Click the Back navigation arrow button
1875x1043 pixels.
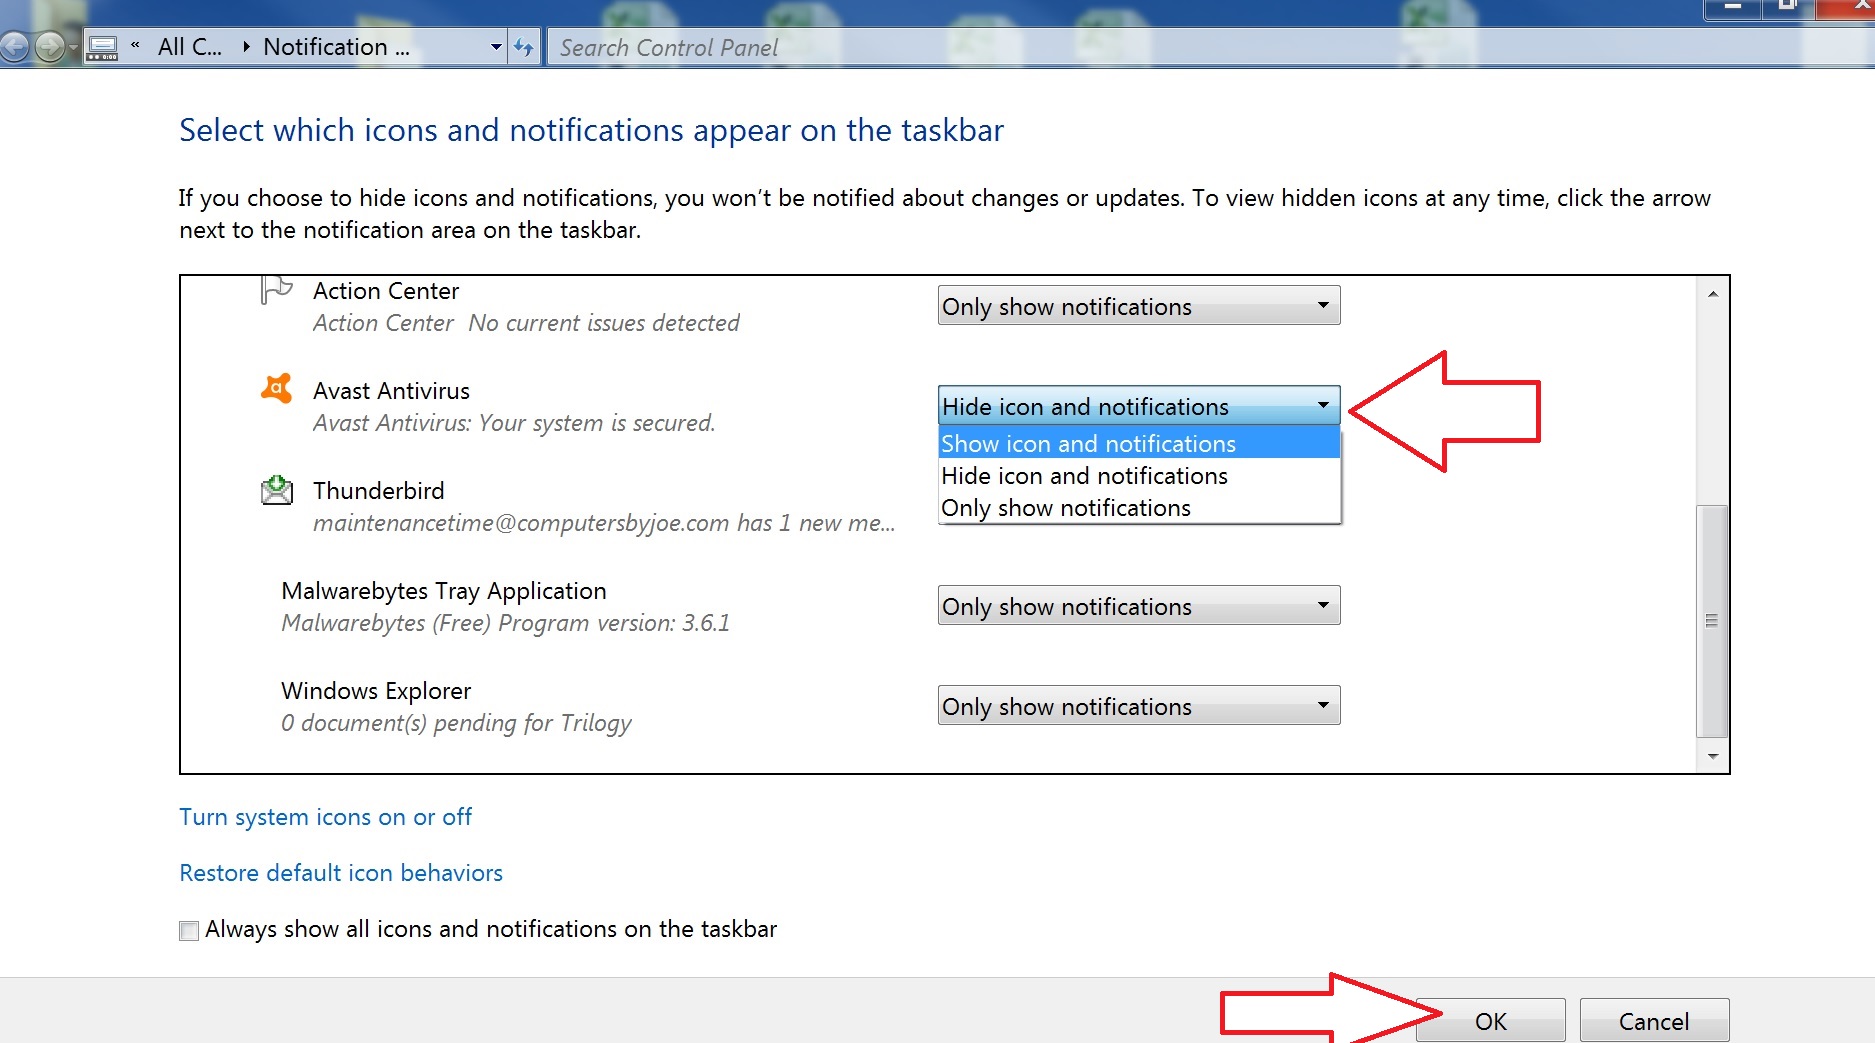pos(14,46)
